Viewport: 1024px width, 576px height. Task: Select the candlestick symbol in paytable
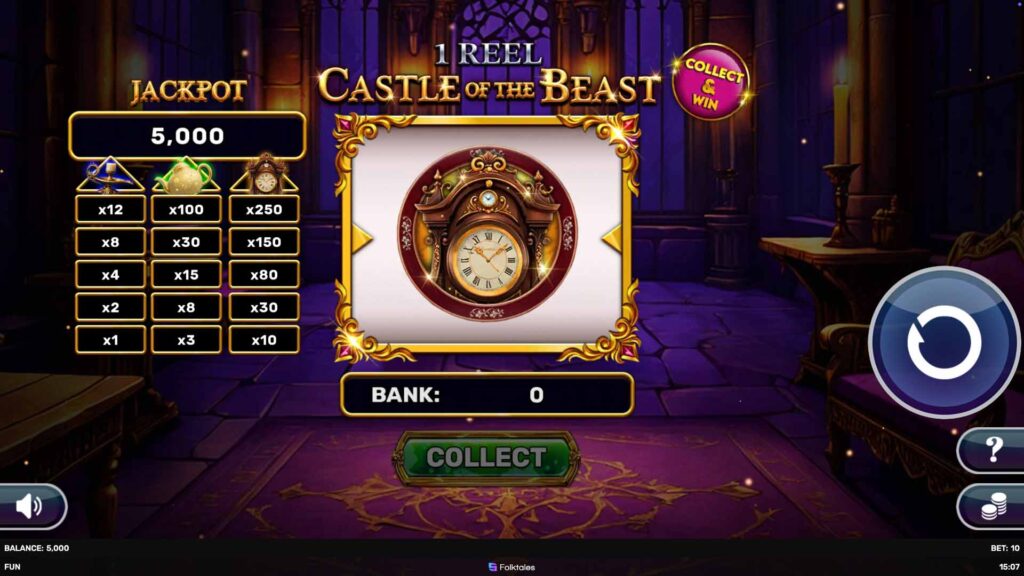[110, 175]
